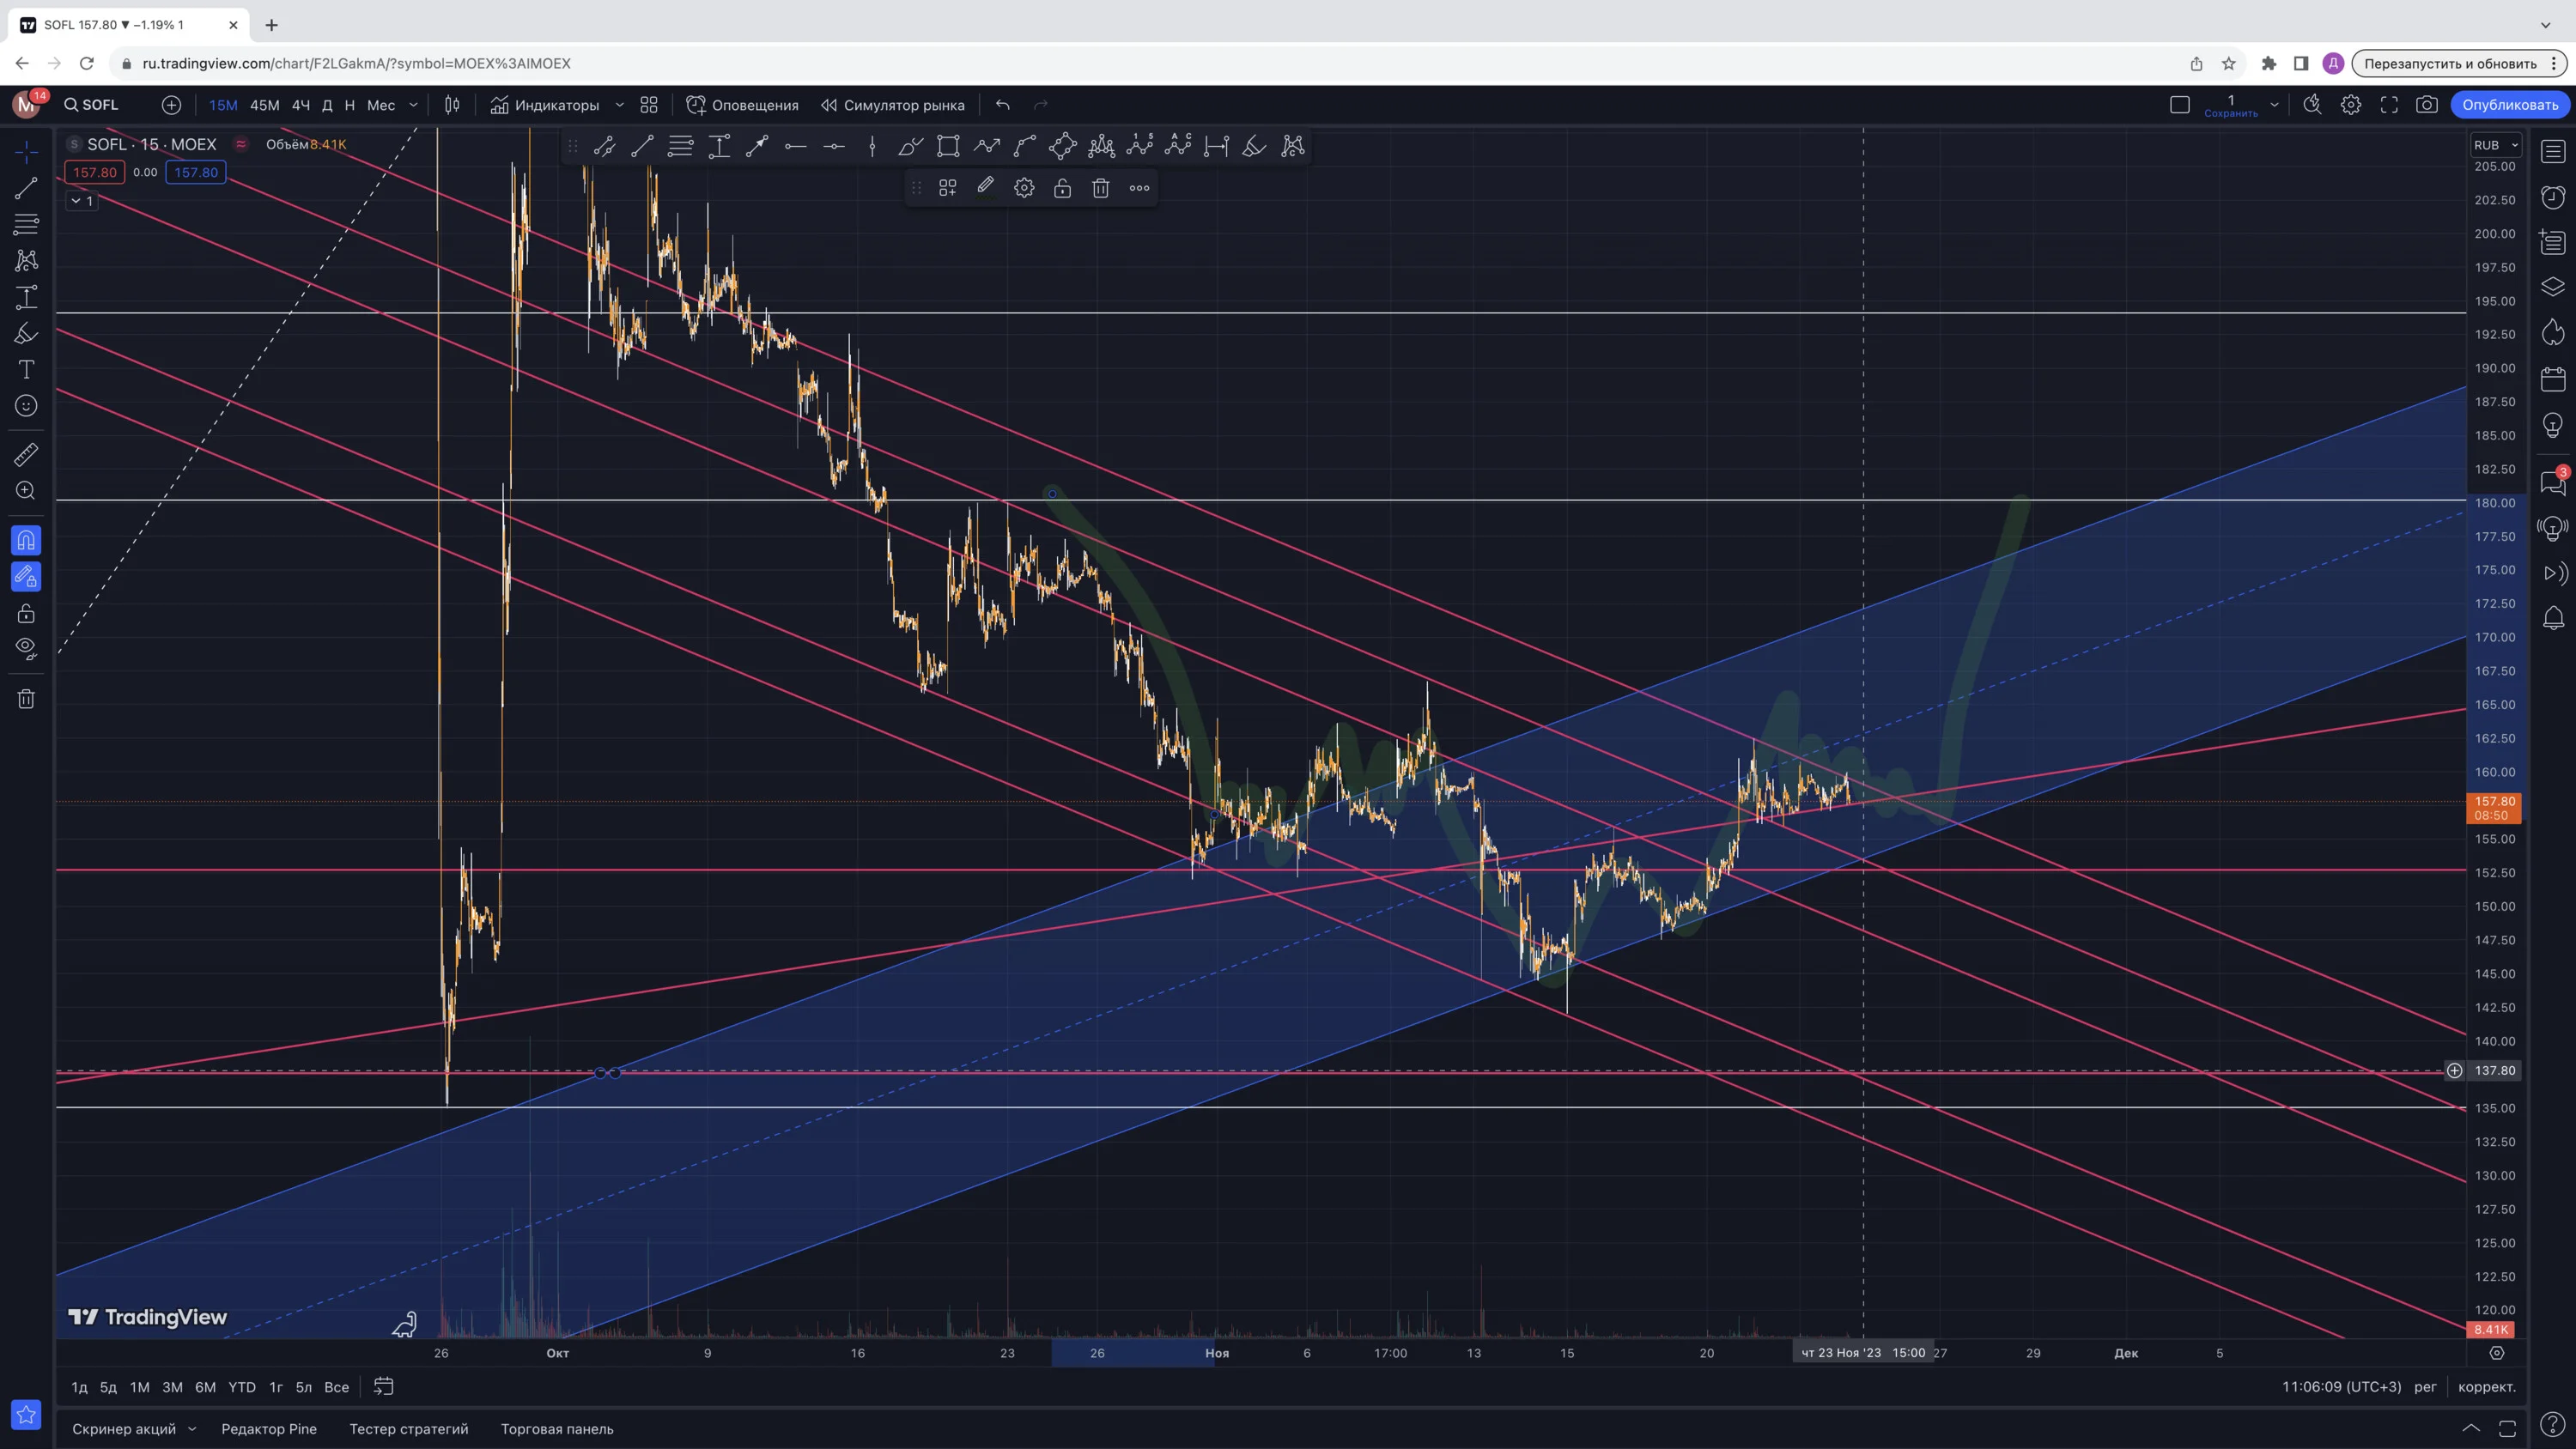Toggle stay in drawing mode
2576x1449 pixels.
(x=26, y=577)
